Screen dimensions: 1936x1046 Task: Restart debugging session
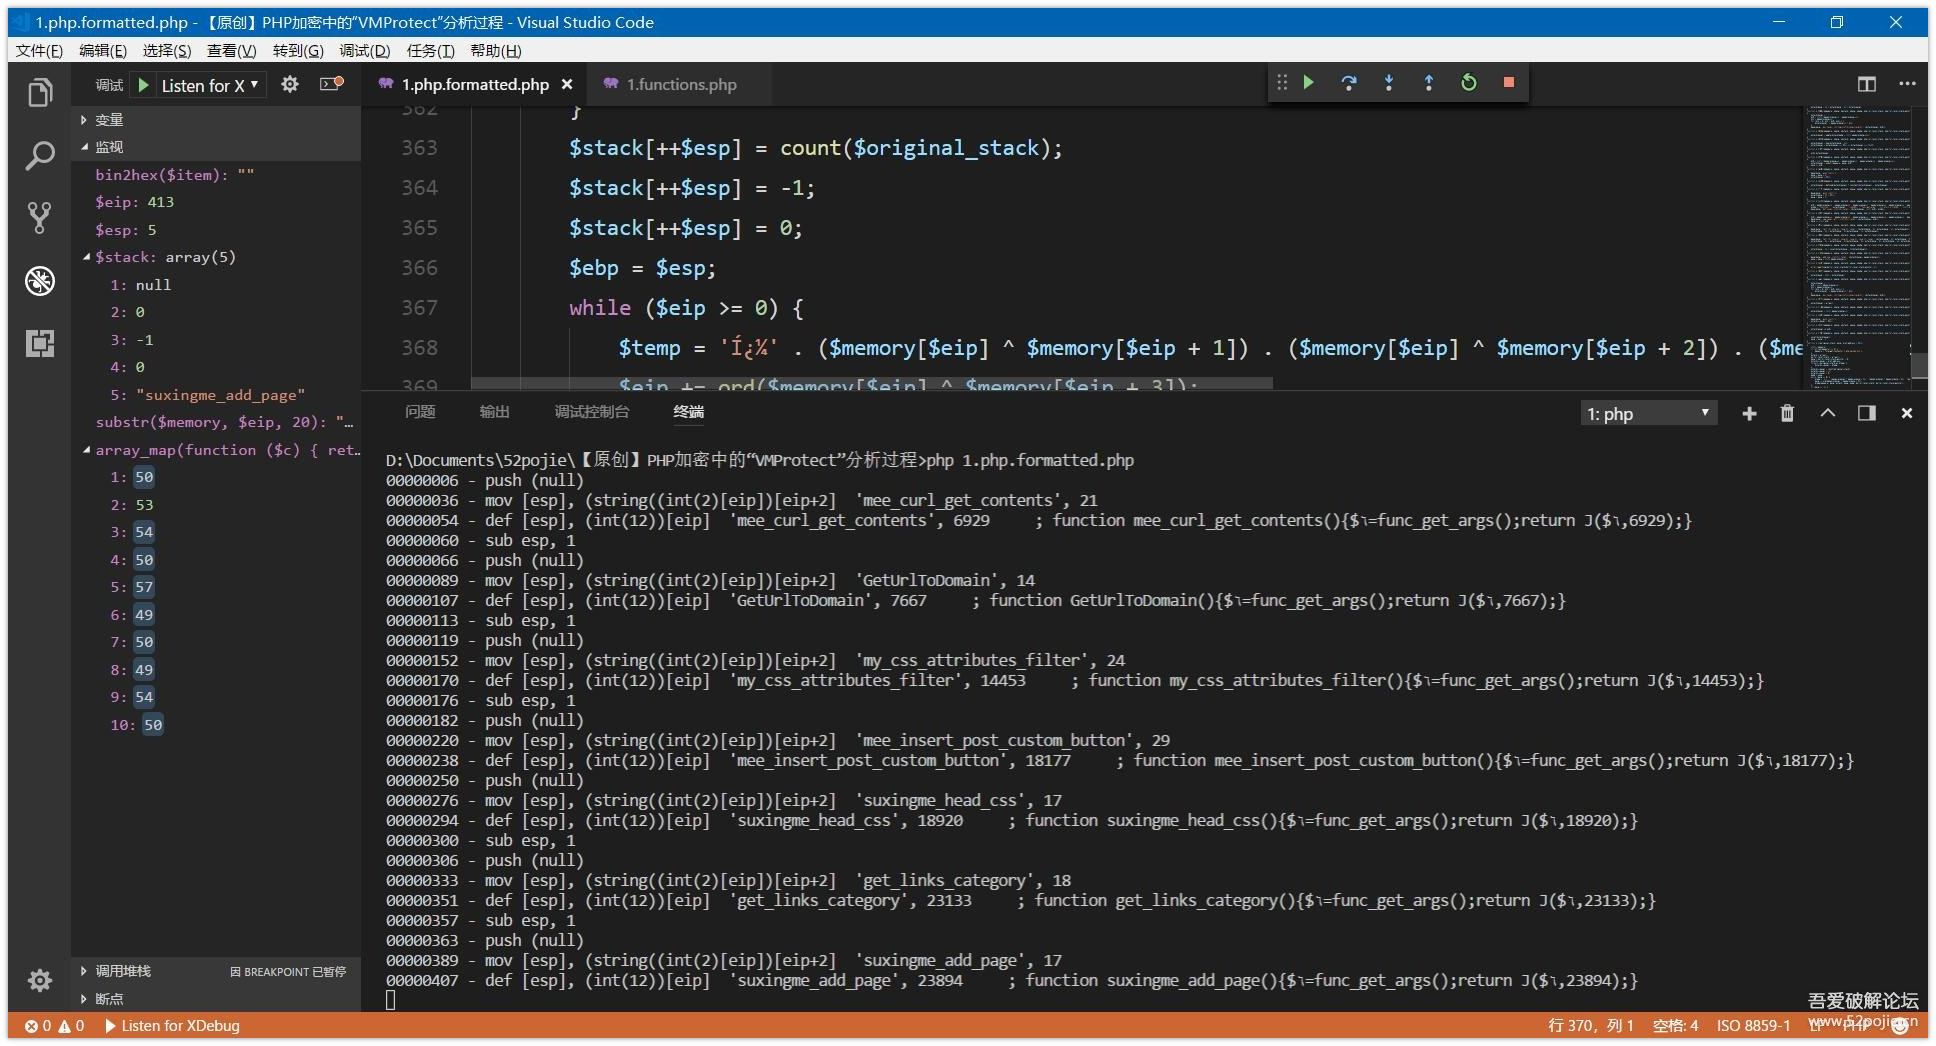1469,82
